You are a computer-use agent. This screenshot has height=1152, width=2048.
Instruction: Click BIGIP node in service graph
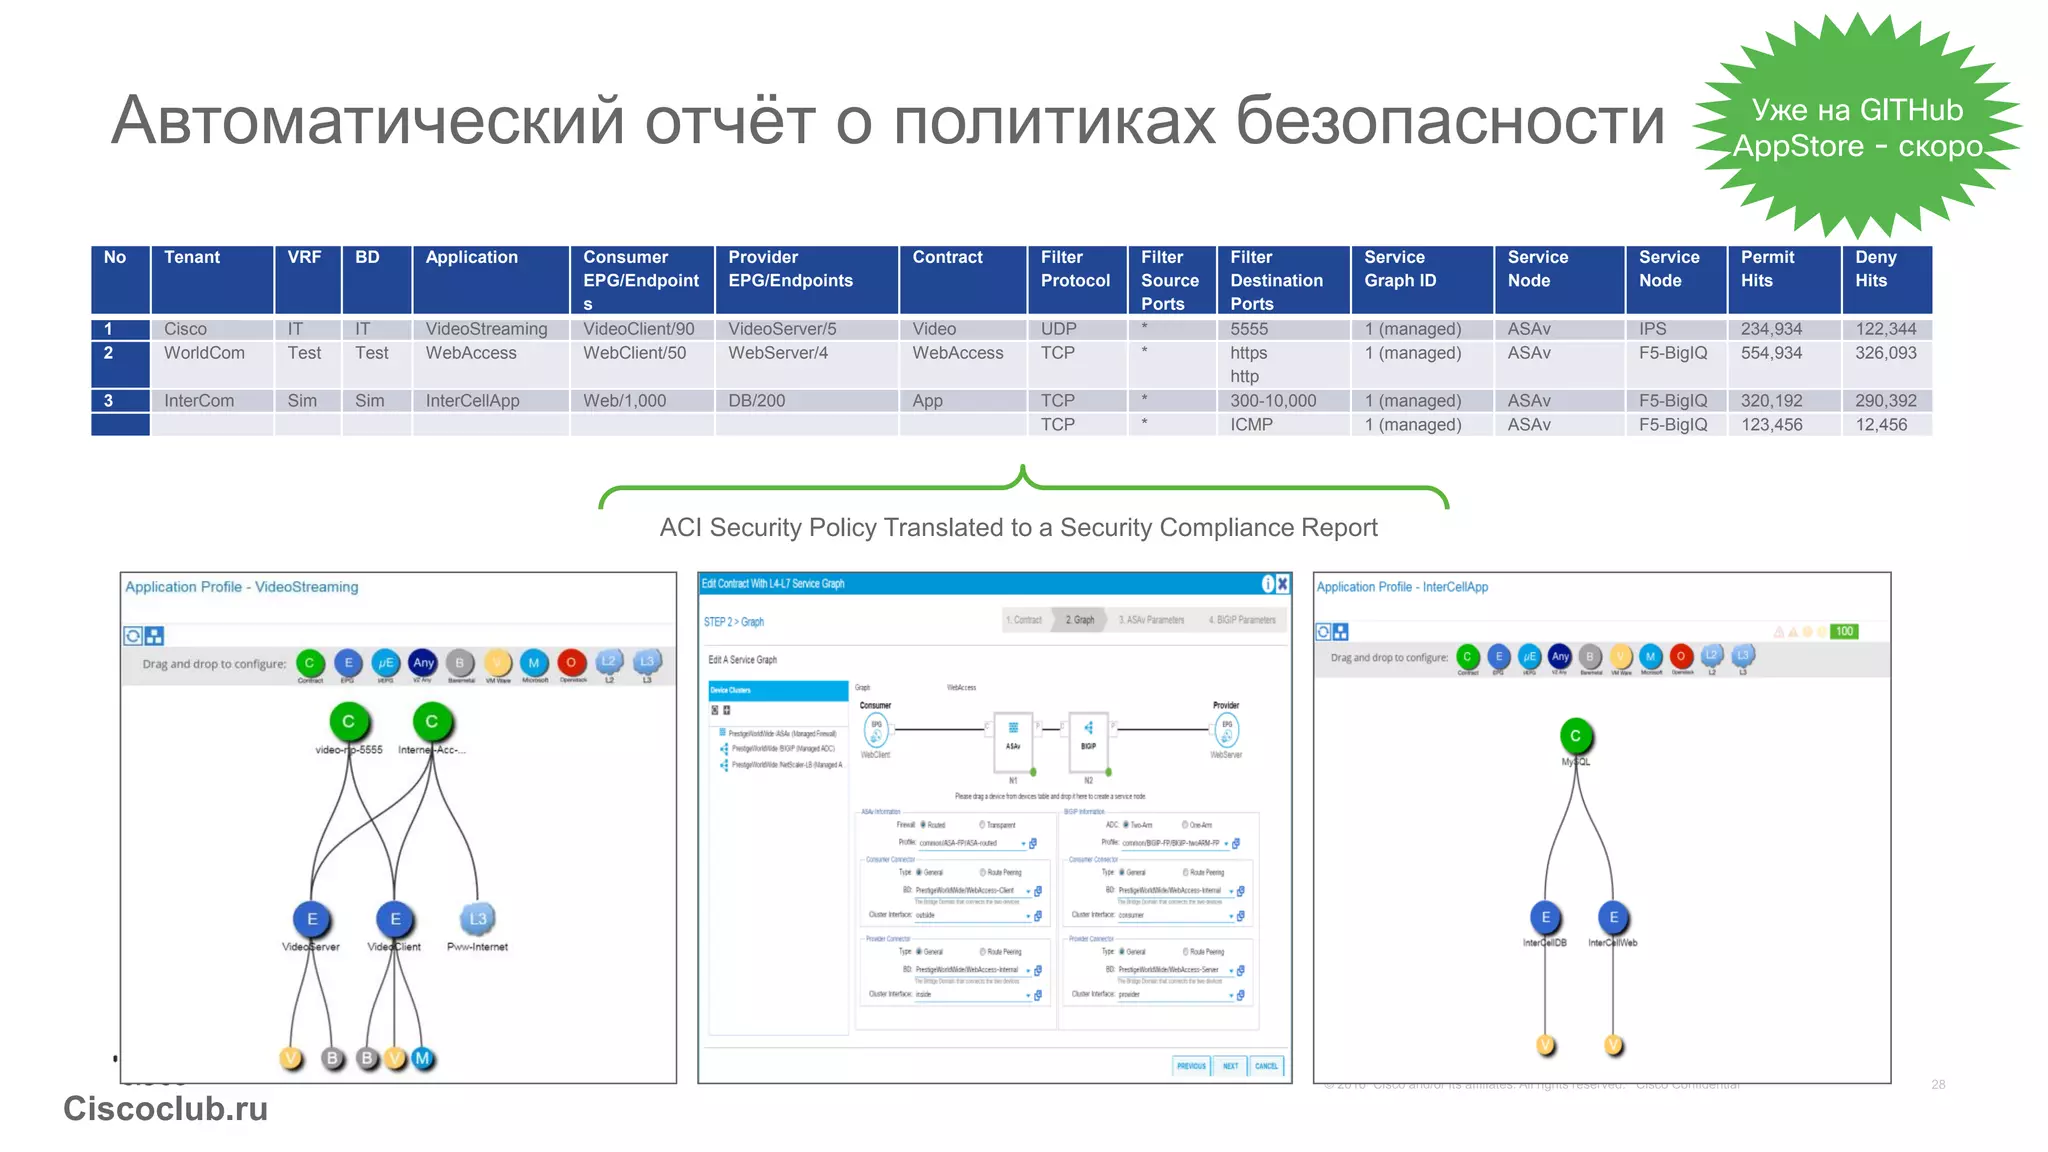tap(1088, 740)
